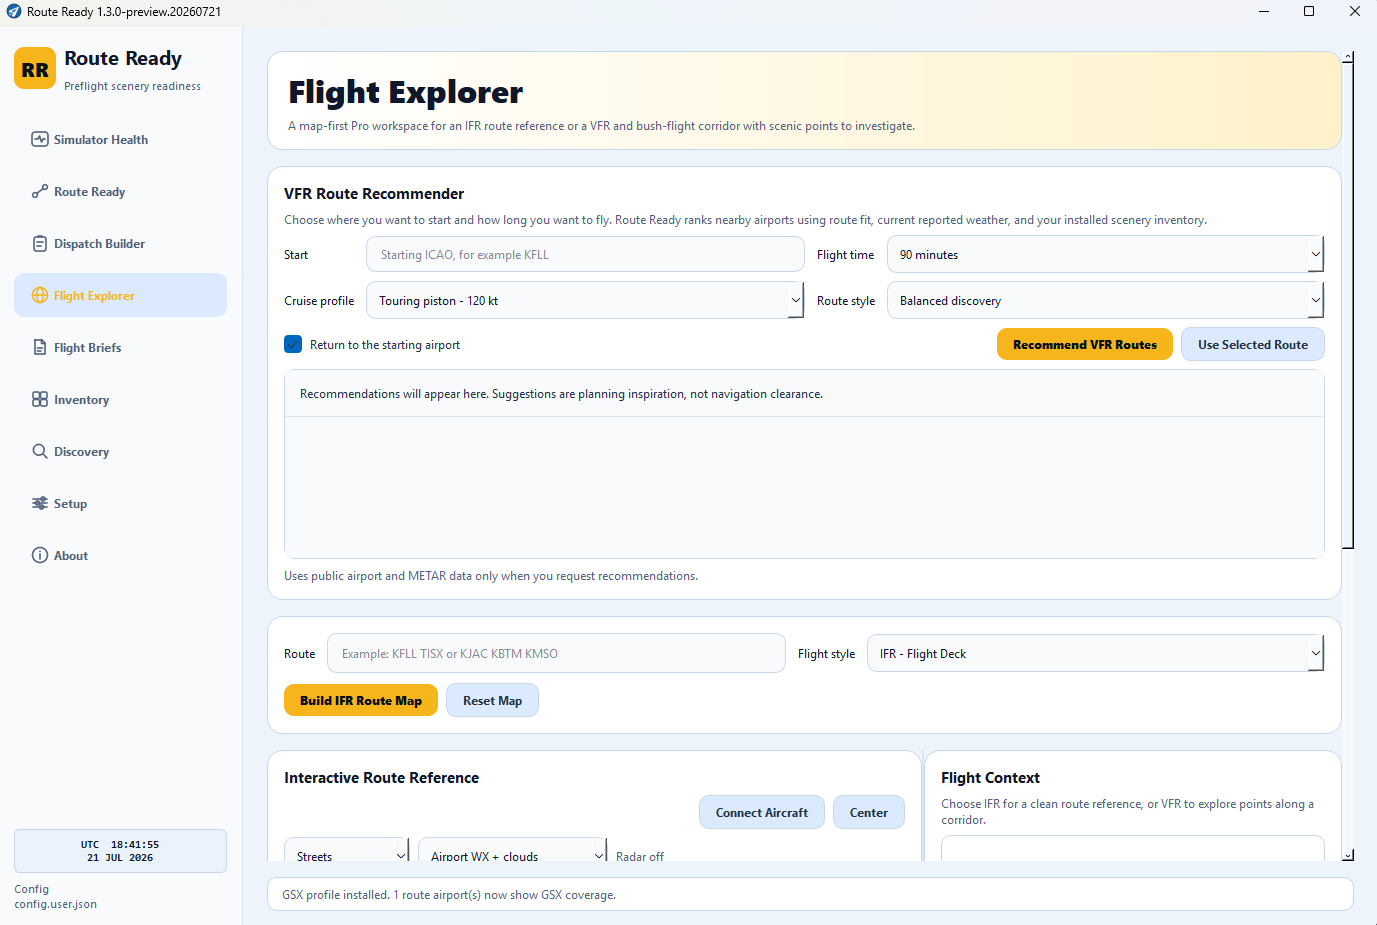The height and width of the screenshot is (925, 1377).
Task: Expand the Airport WX + clouds dropdown
Action: [x=512, y=852]
